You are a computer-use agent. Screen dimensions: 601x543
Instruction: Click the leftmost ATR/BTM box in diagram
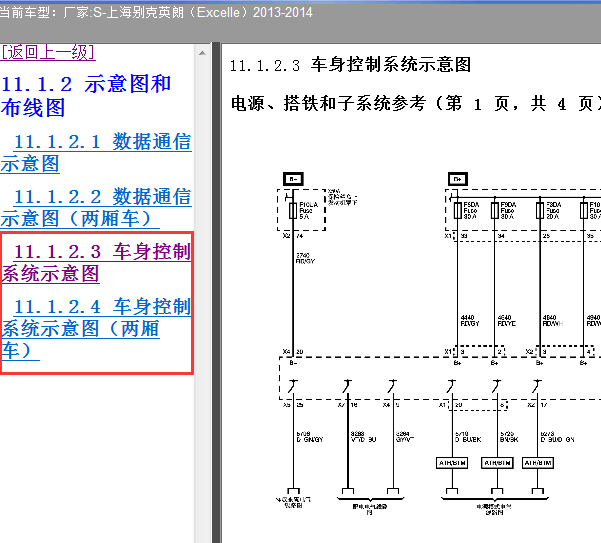(x=452, y=463)
